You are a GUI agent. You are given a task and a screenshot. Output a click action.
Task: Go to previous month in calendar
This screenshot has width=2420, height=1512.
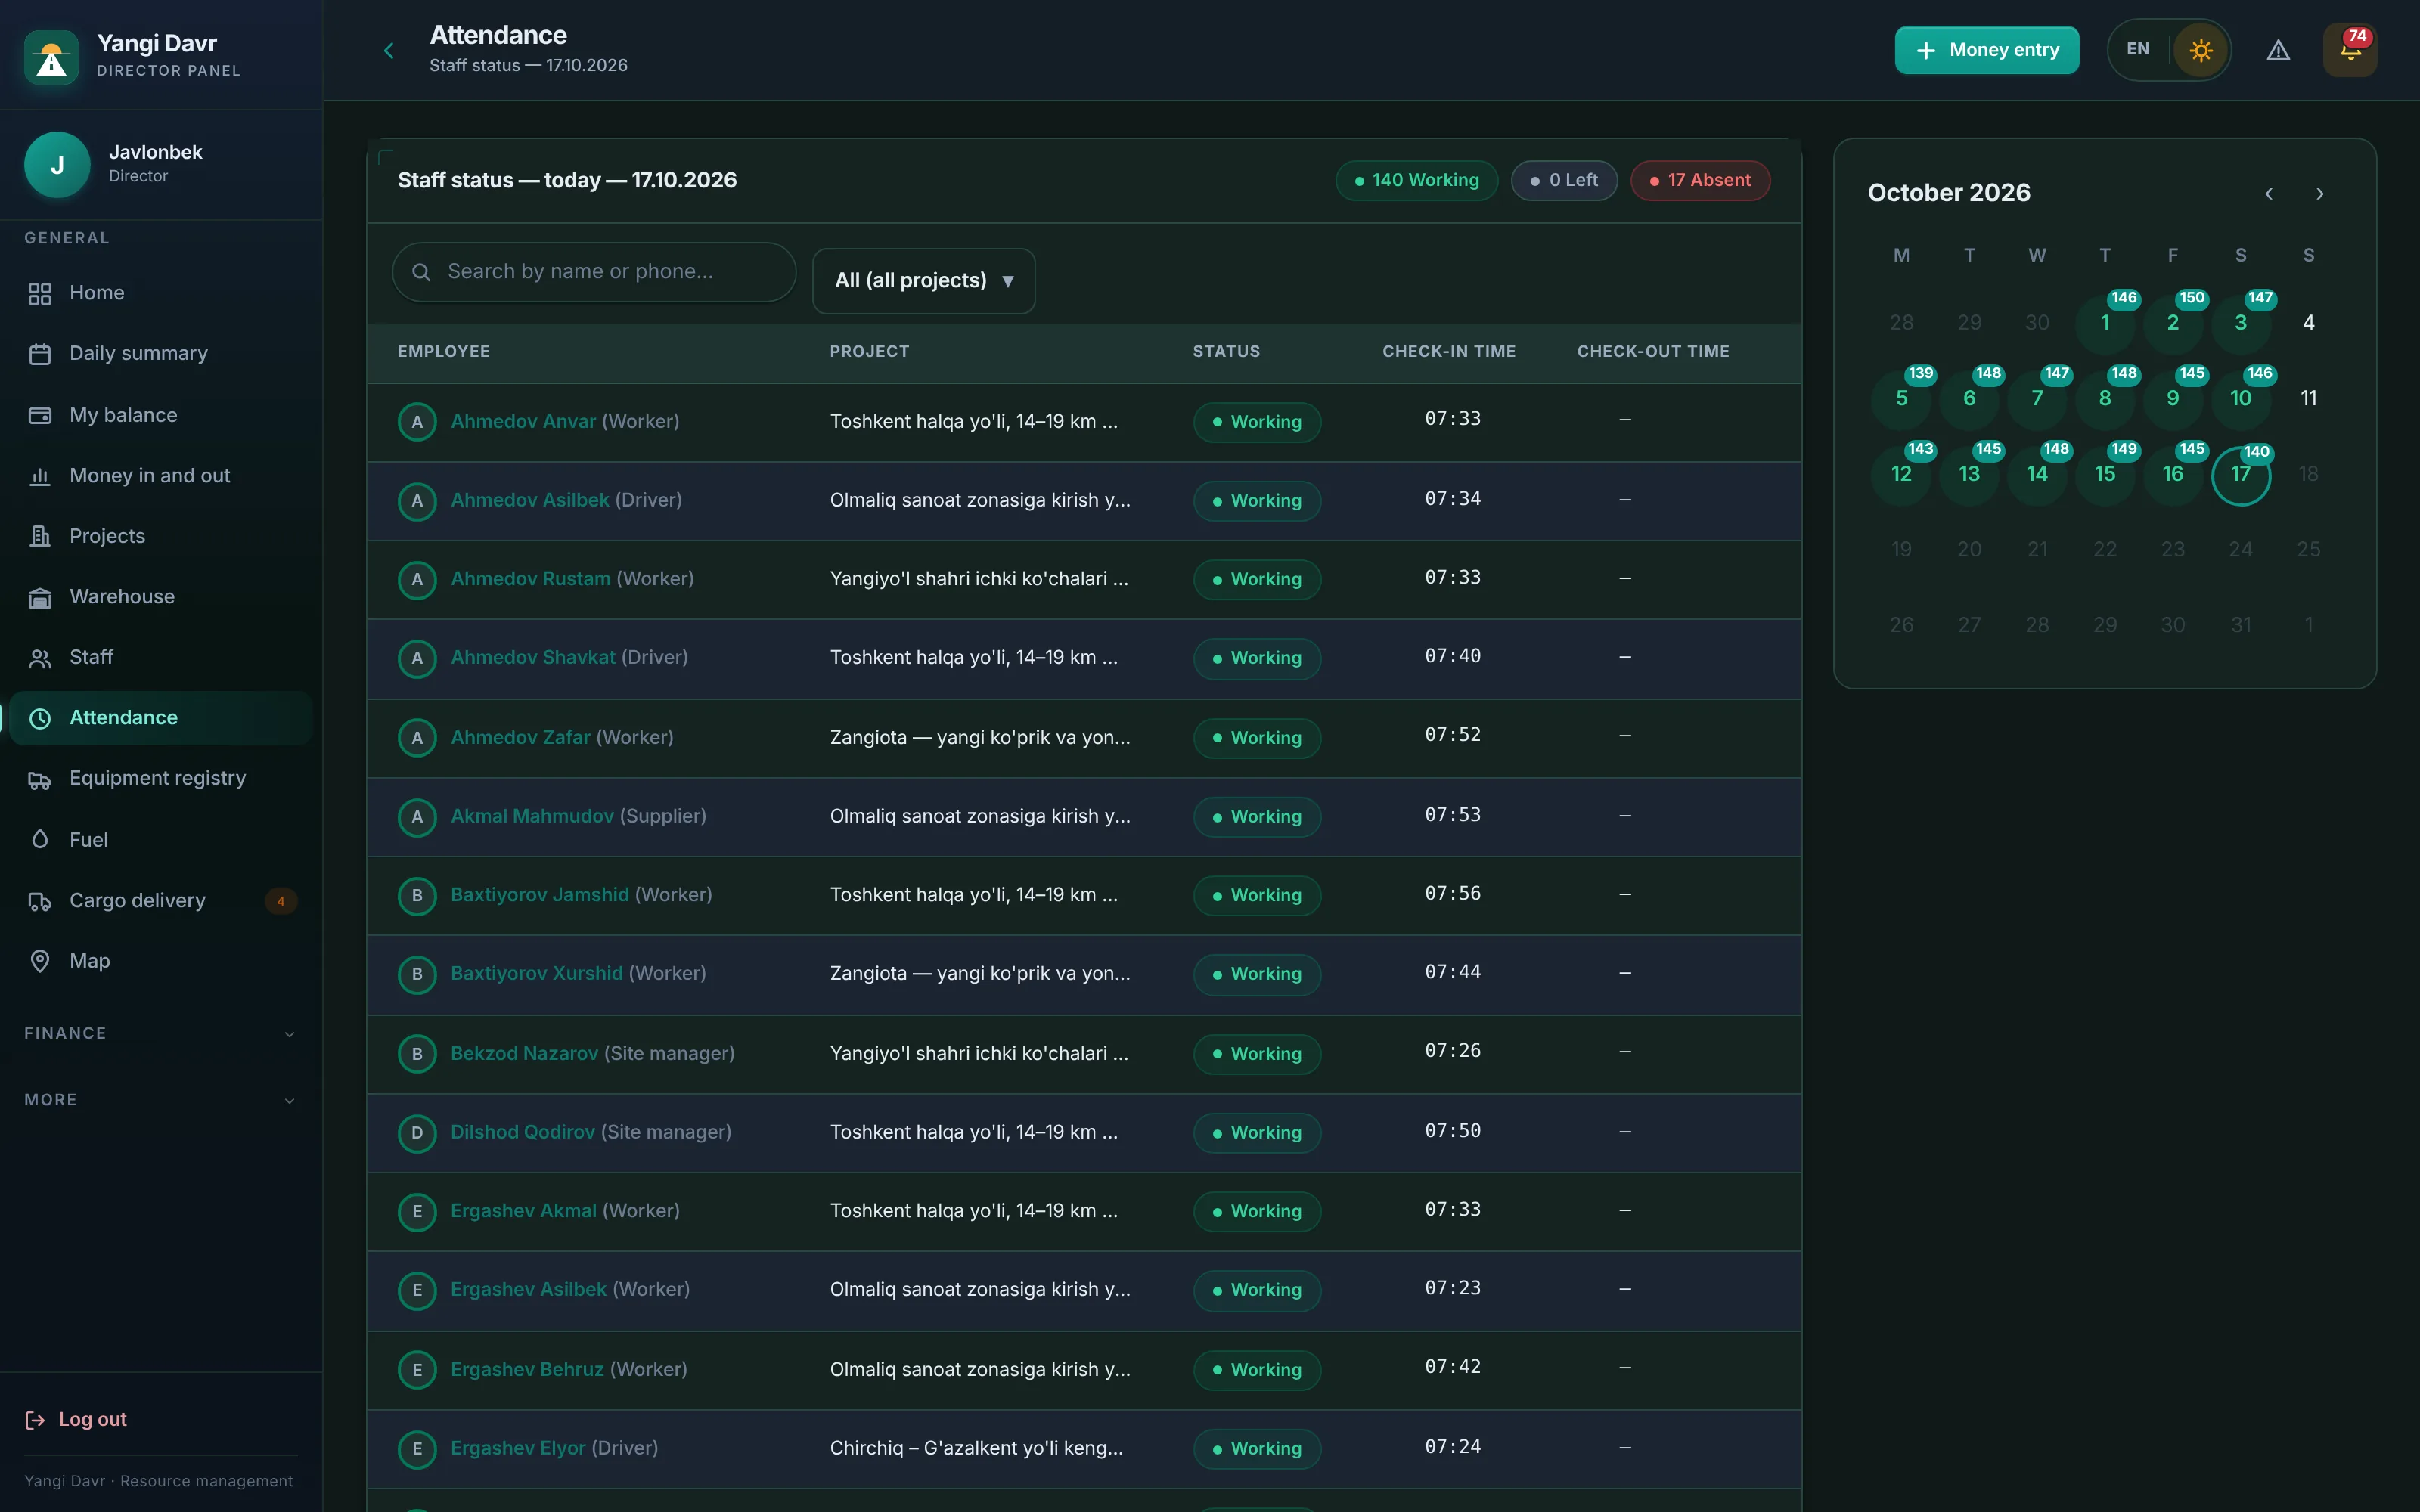[2268, 194]
